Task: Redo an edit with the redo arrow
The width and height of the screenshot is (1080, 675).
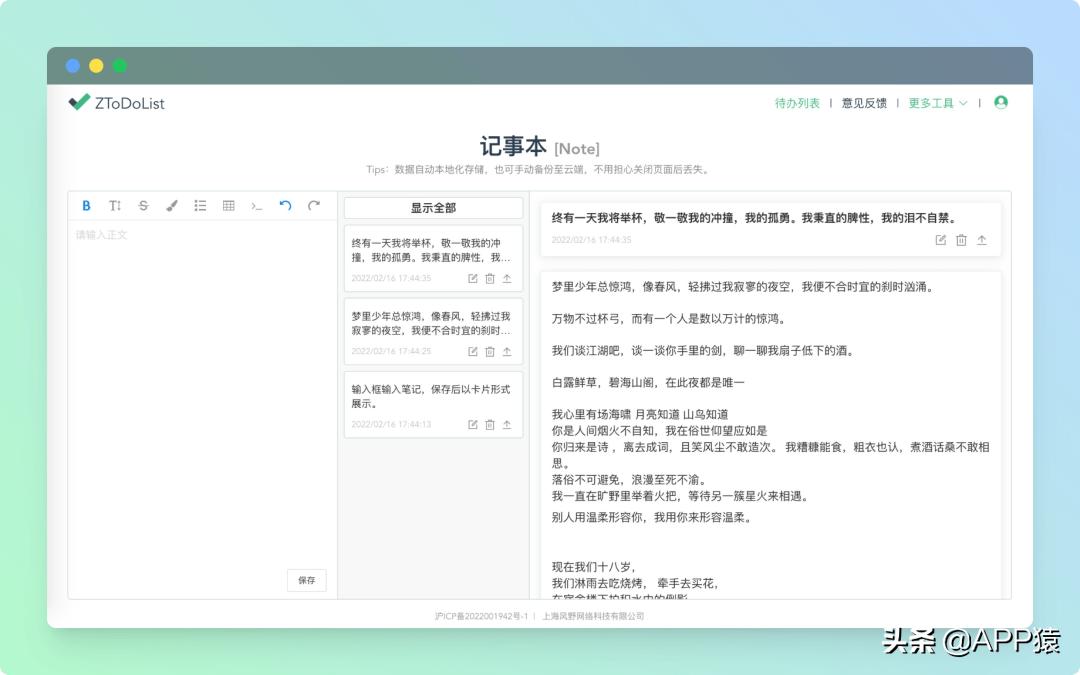Action: pos(312,206)
